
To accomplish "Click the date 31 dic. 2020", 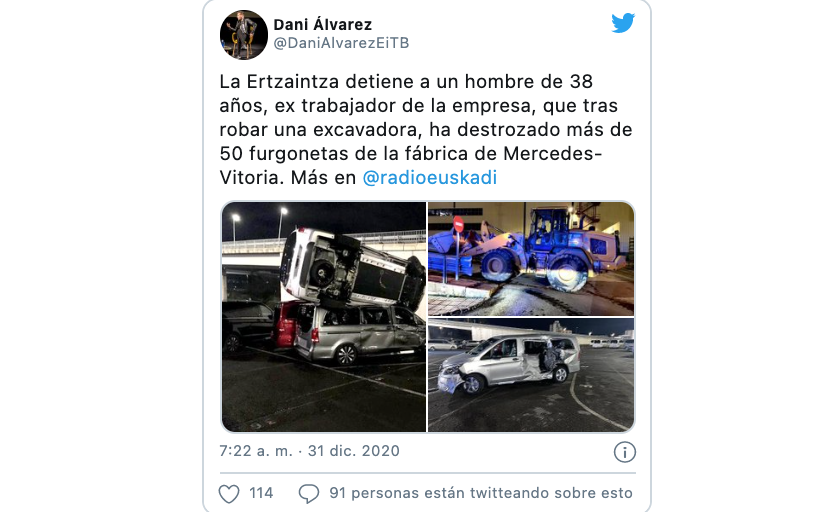I will tap(354, 451).
